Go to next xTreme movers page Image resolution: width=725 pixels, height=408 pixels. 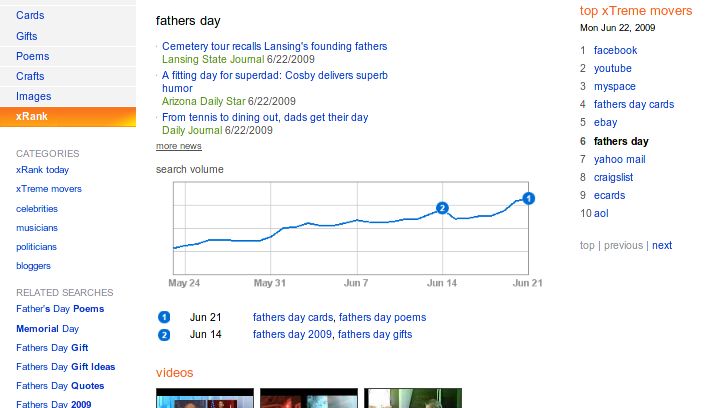click(662, 245)
